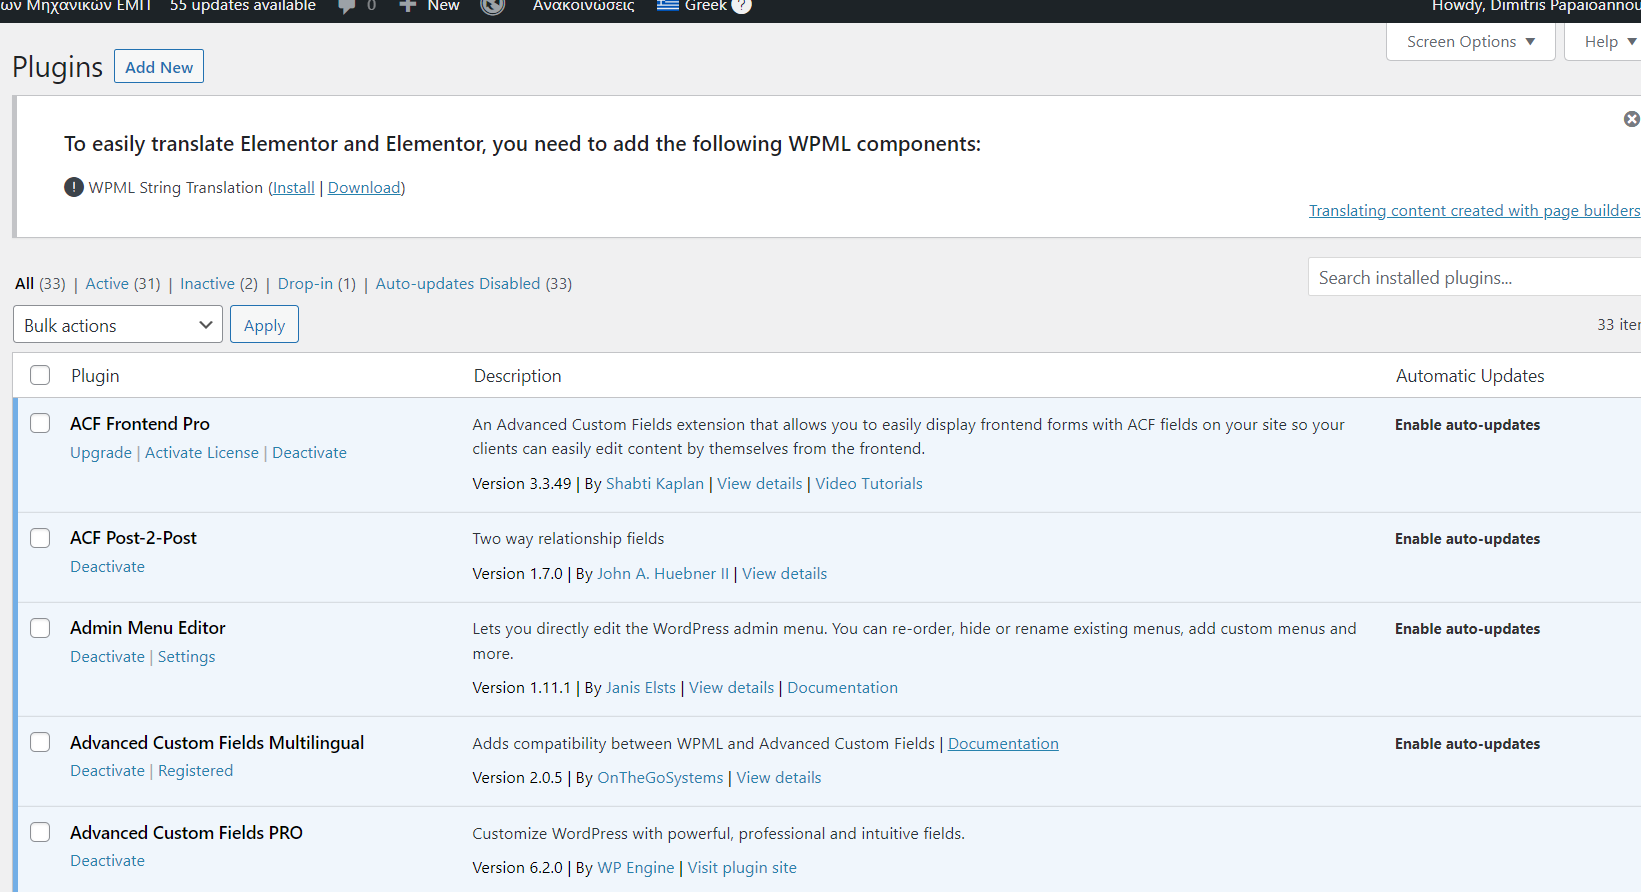Viewport: 1641px width, 892px height.
Task: Click the Greek flag language icon
Action: point(668,5)
